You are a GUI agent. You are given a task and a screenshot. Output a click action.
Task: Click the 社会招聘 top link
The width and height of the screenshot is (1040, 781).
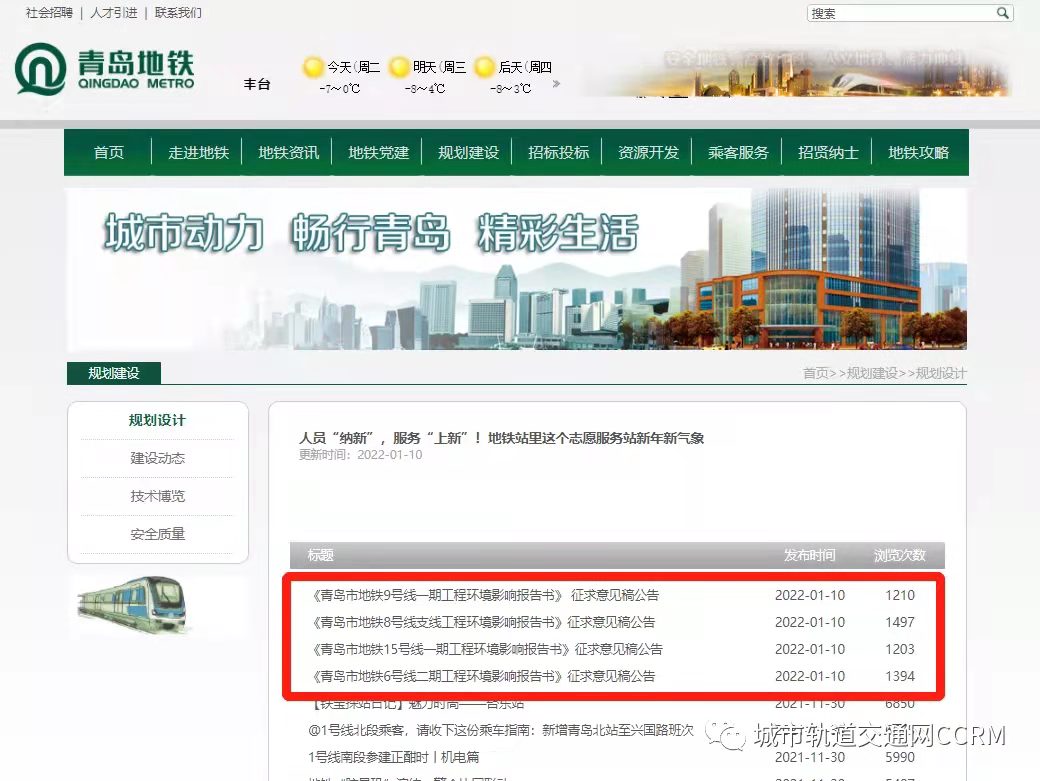coord(49,13)
